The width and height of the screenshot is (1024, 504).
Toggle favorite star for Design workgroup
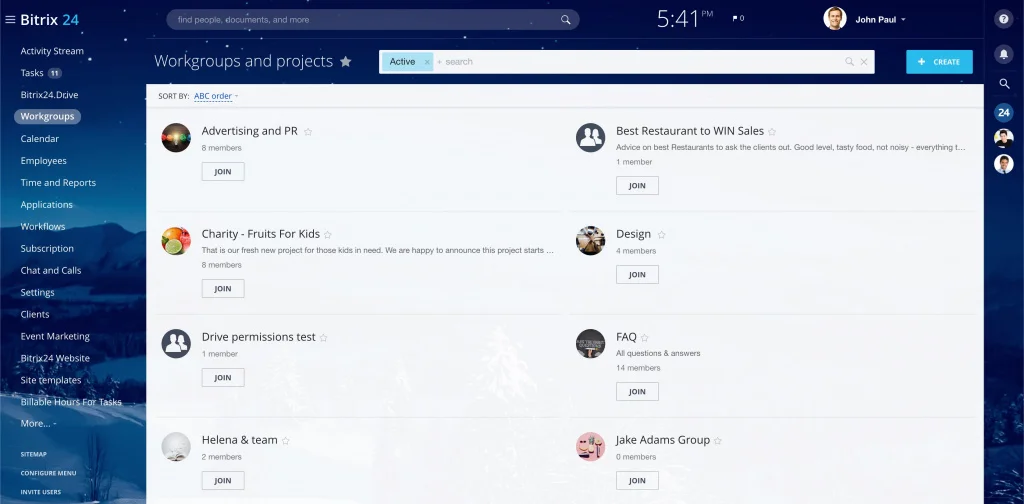coord(661,235)
